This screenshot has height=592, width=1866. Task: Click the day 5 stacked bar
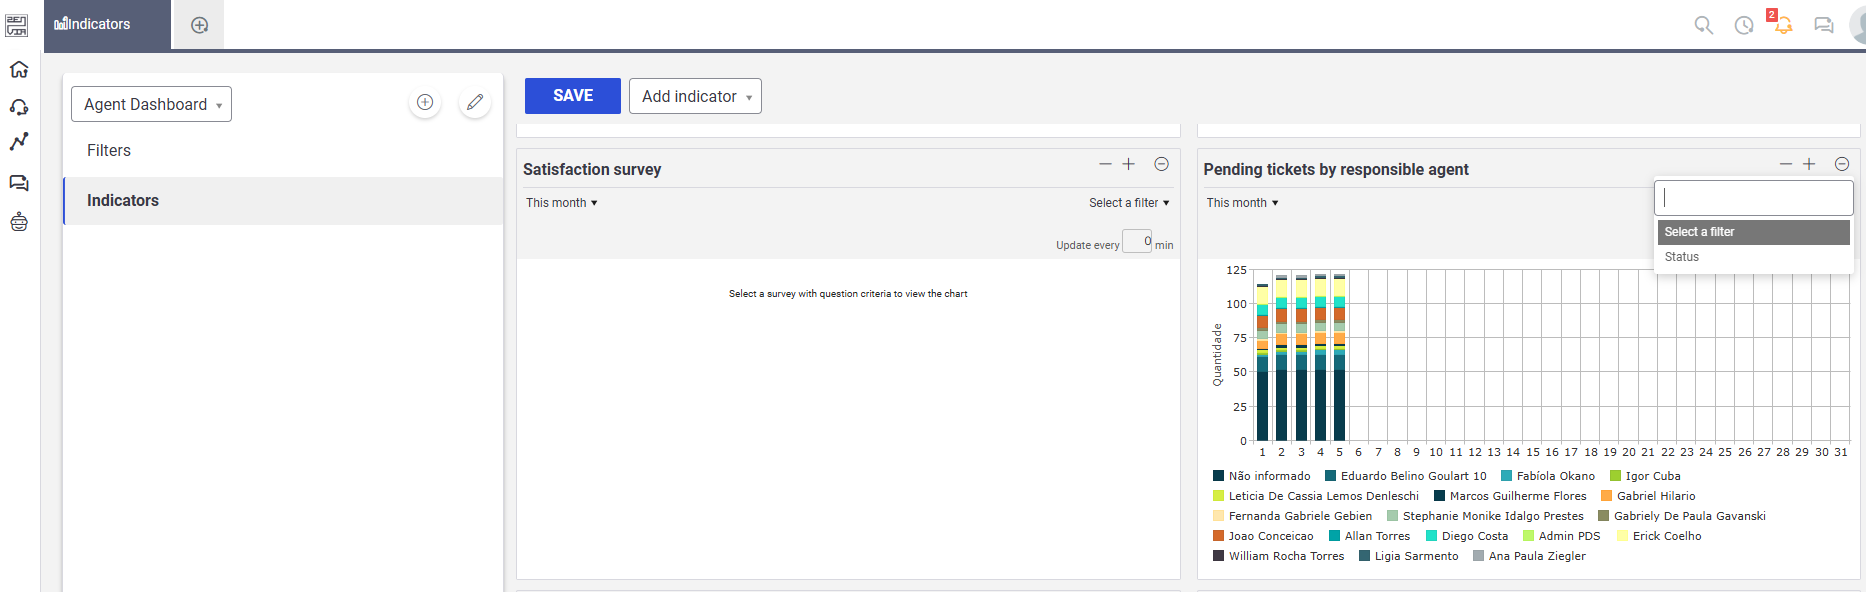point(1340,357)
